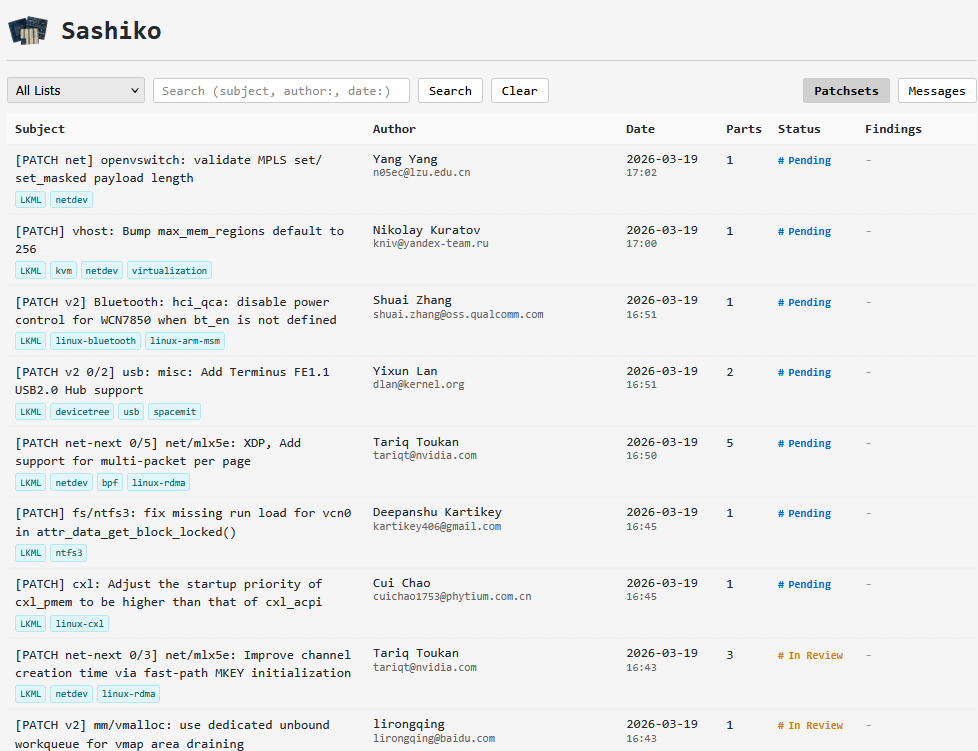Open the openvswitch MPLS validate patch
This screenshot has width=978, height=751.
pos(168,169)
